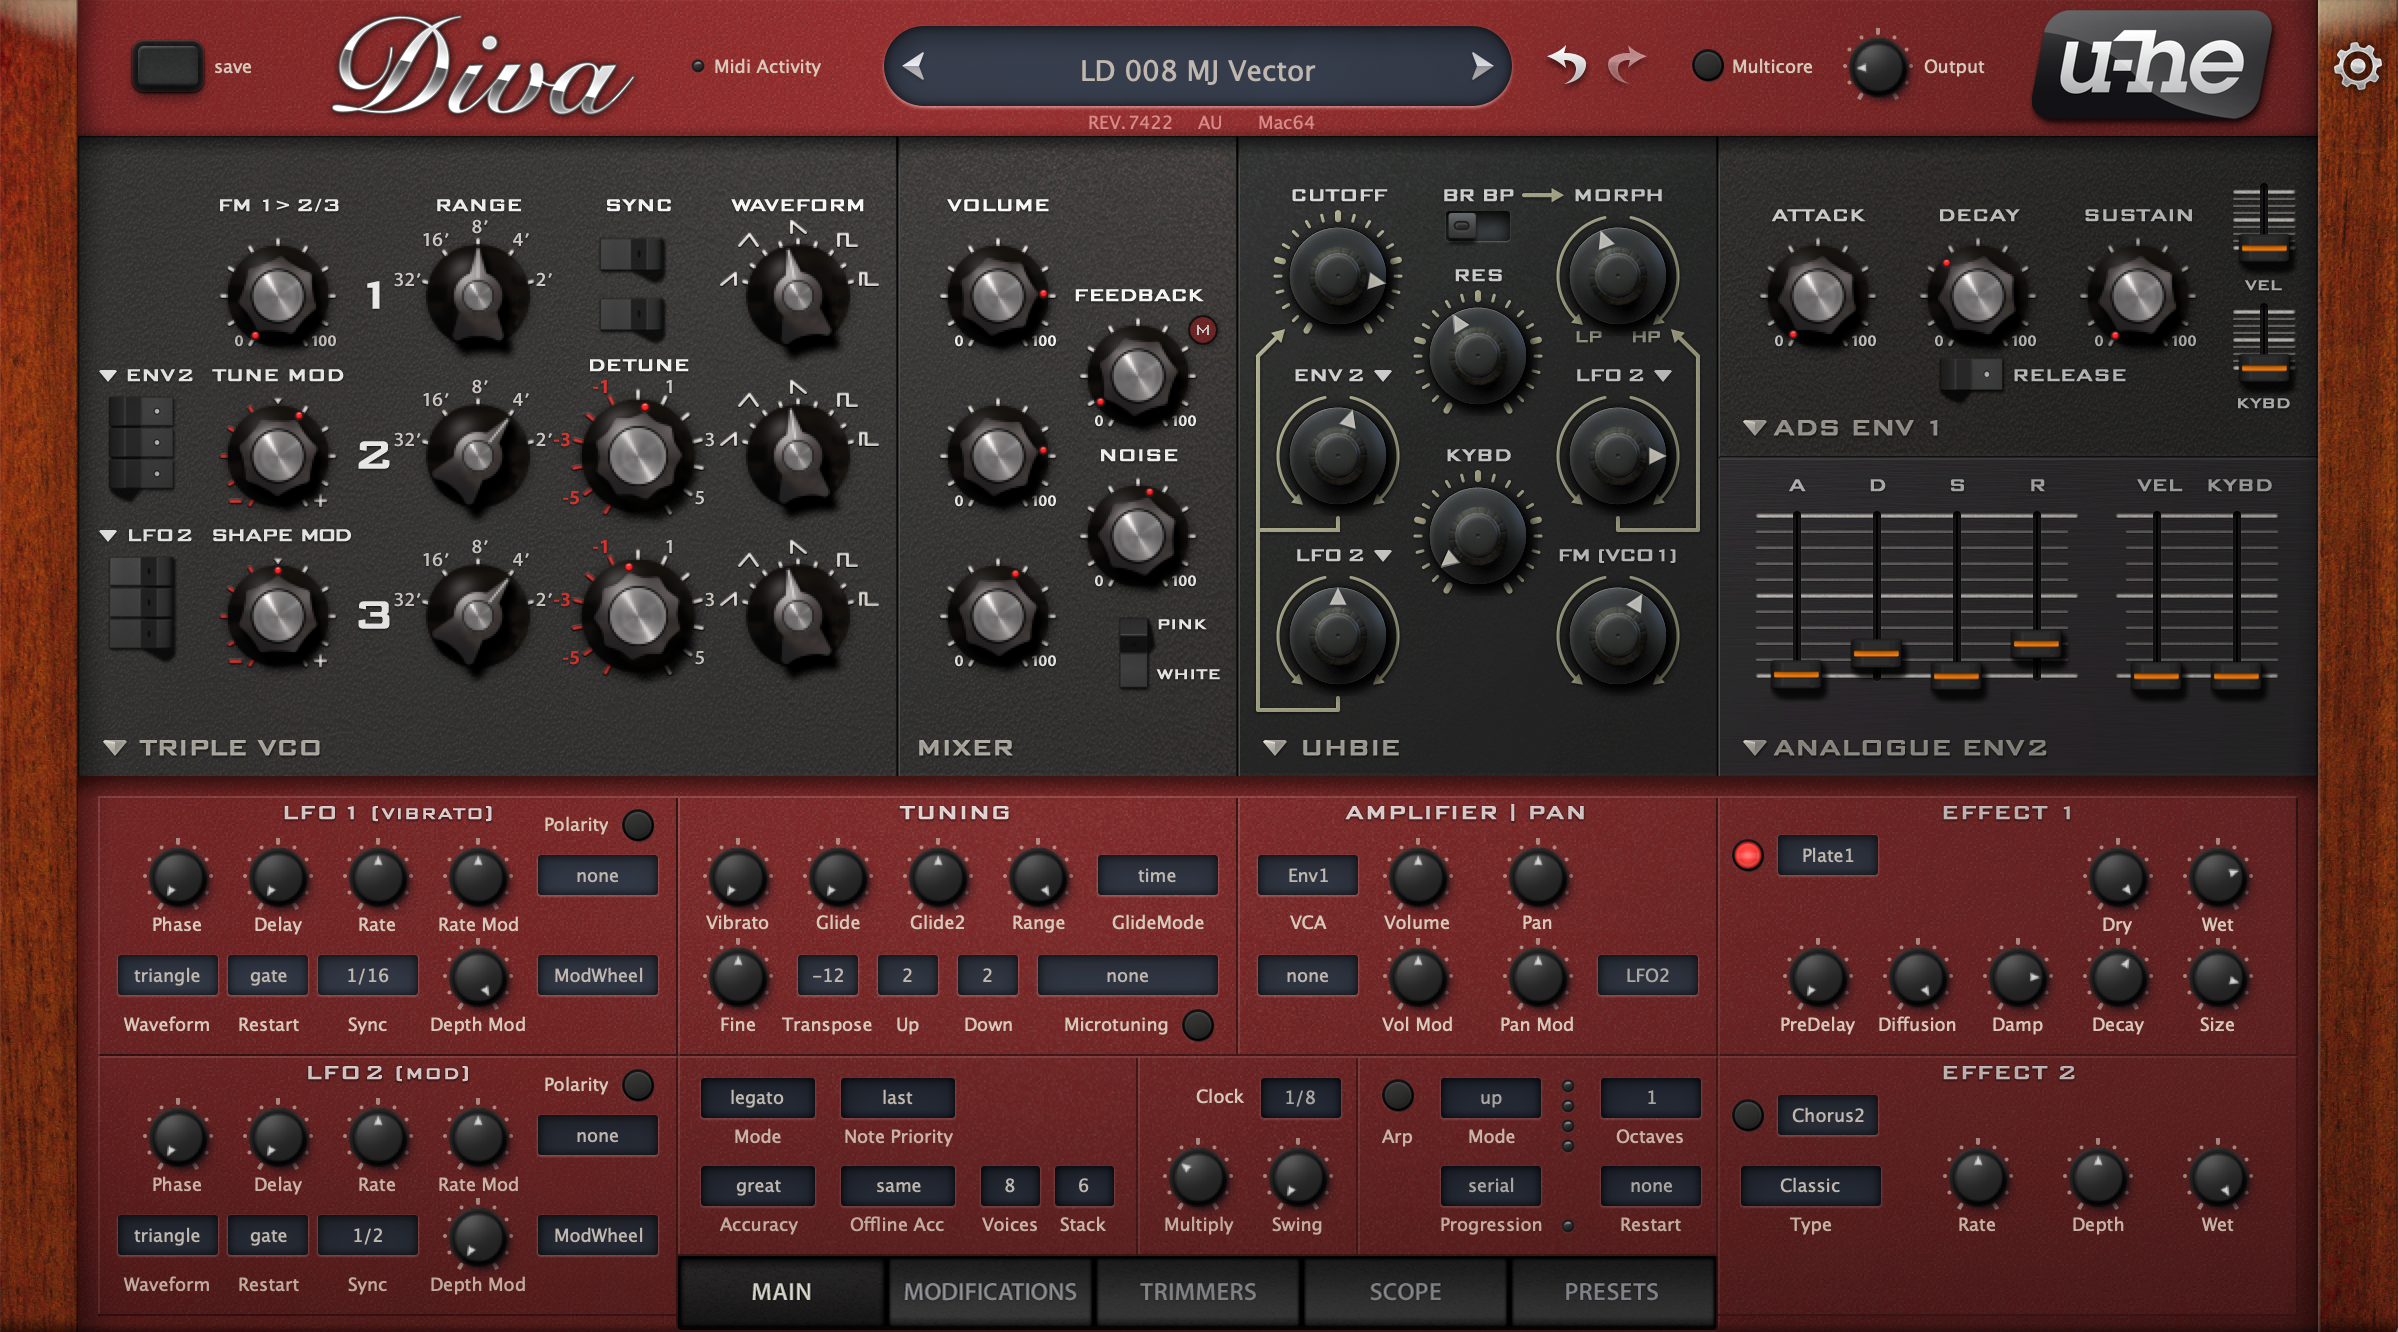Click the ENV2 Decay slider handle
The height and width of the screenshot is (1332, 2398).
(1876, 654)
